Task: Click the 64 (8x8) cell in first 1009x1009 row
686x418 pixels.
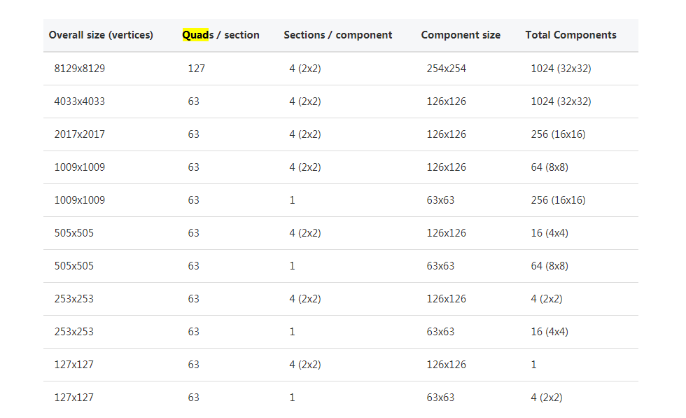Action: click(550, 167)
